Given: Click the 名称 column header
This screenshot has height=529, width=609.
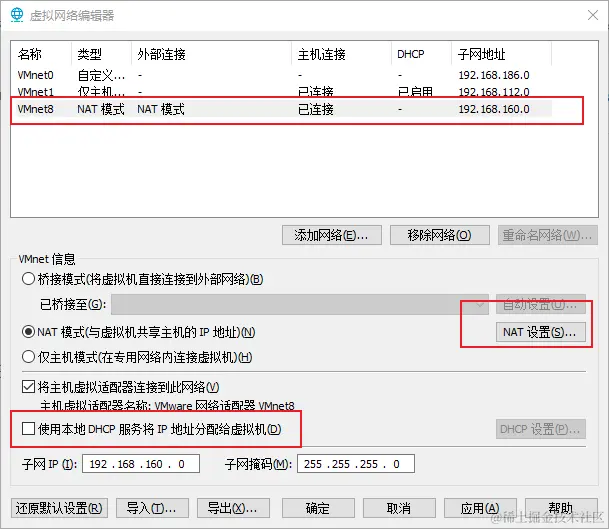Looking at the screenshot, I should pos(42,54).
